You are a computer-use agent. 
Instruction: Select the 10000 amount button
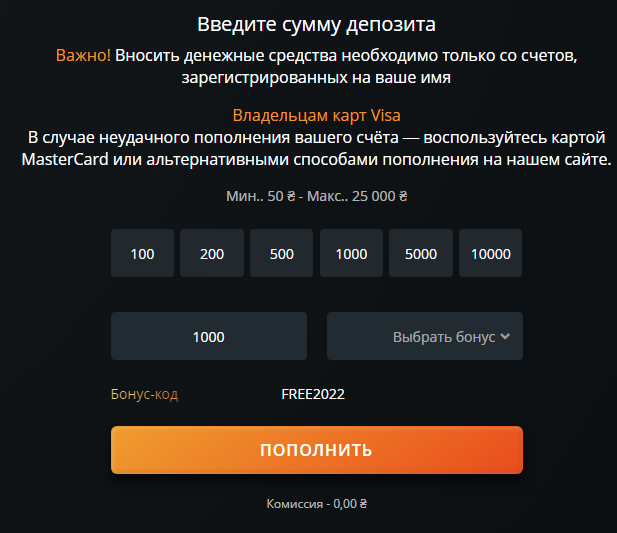click(491, 253)
